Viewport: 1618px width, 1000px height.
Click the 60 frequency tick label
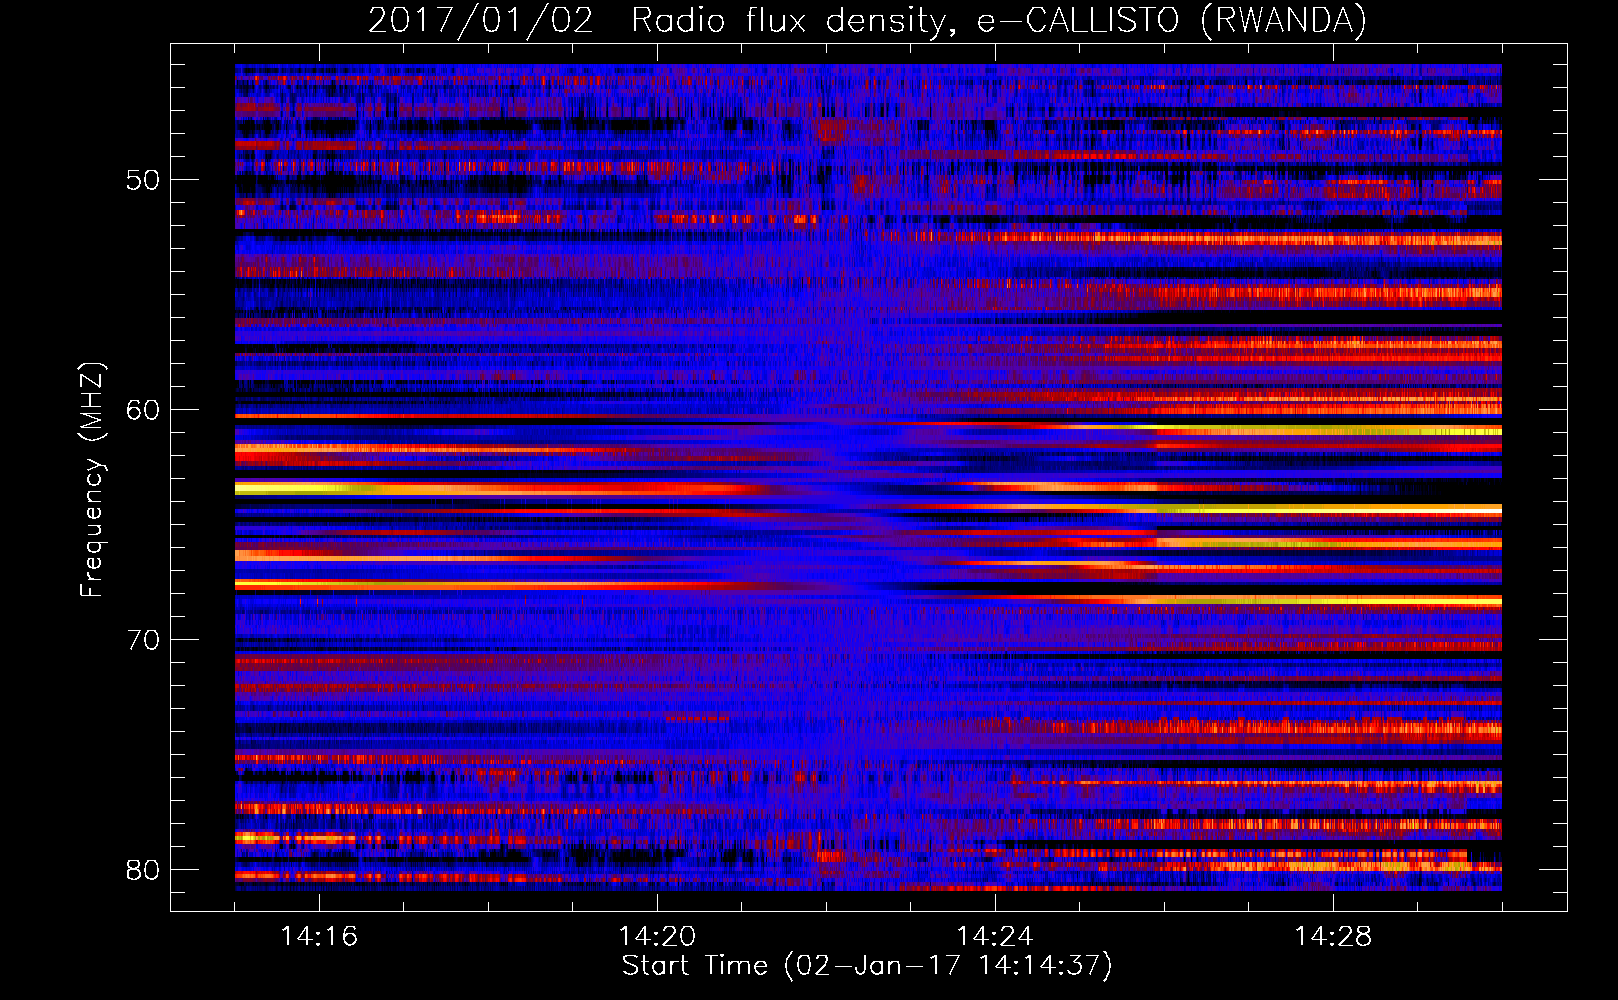[x=143, y=410]
